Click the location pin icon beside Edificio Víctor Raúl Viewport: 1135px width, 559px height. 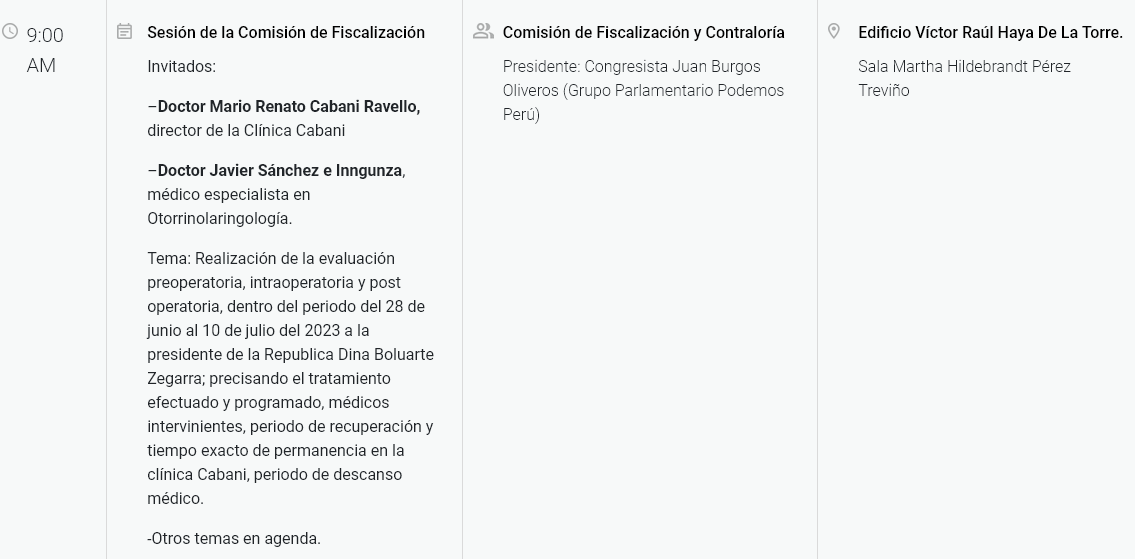[x=834, y=31]
